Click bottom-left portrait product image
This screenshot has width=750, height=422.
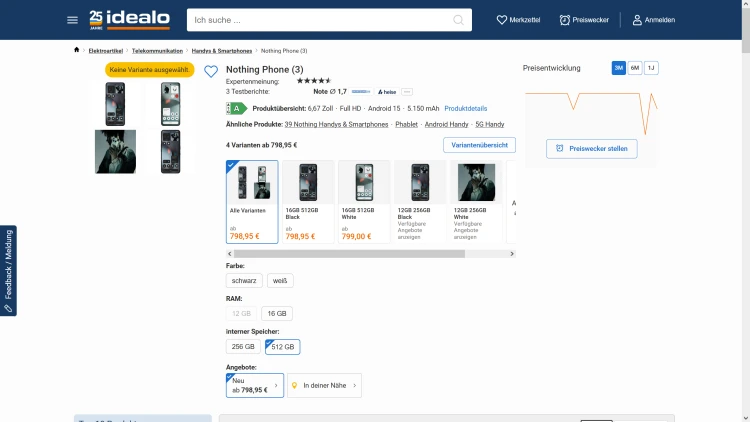(115, 152)
